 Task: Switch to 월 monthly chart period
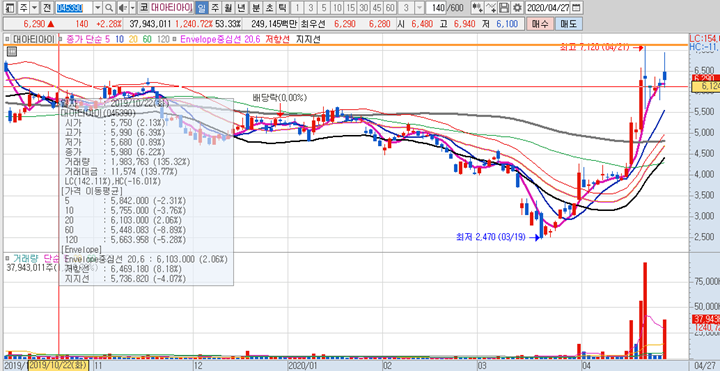(228, 8)
